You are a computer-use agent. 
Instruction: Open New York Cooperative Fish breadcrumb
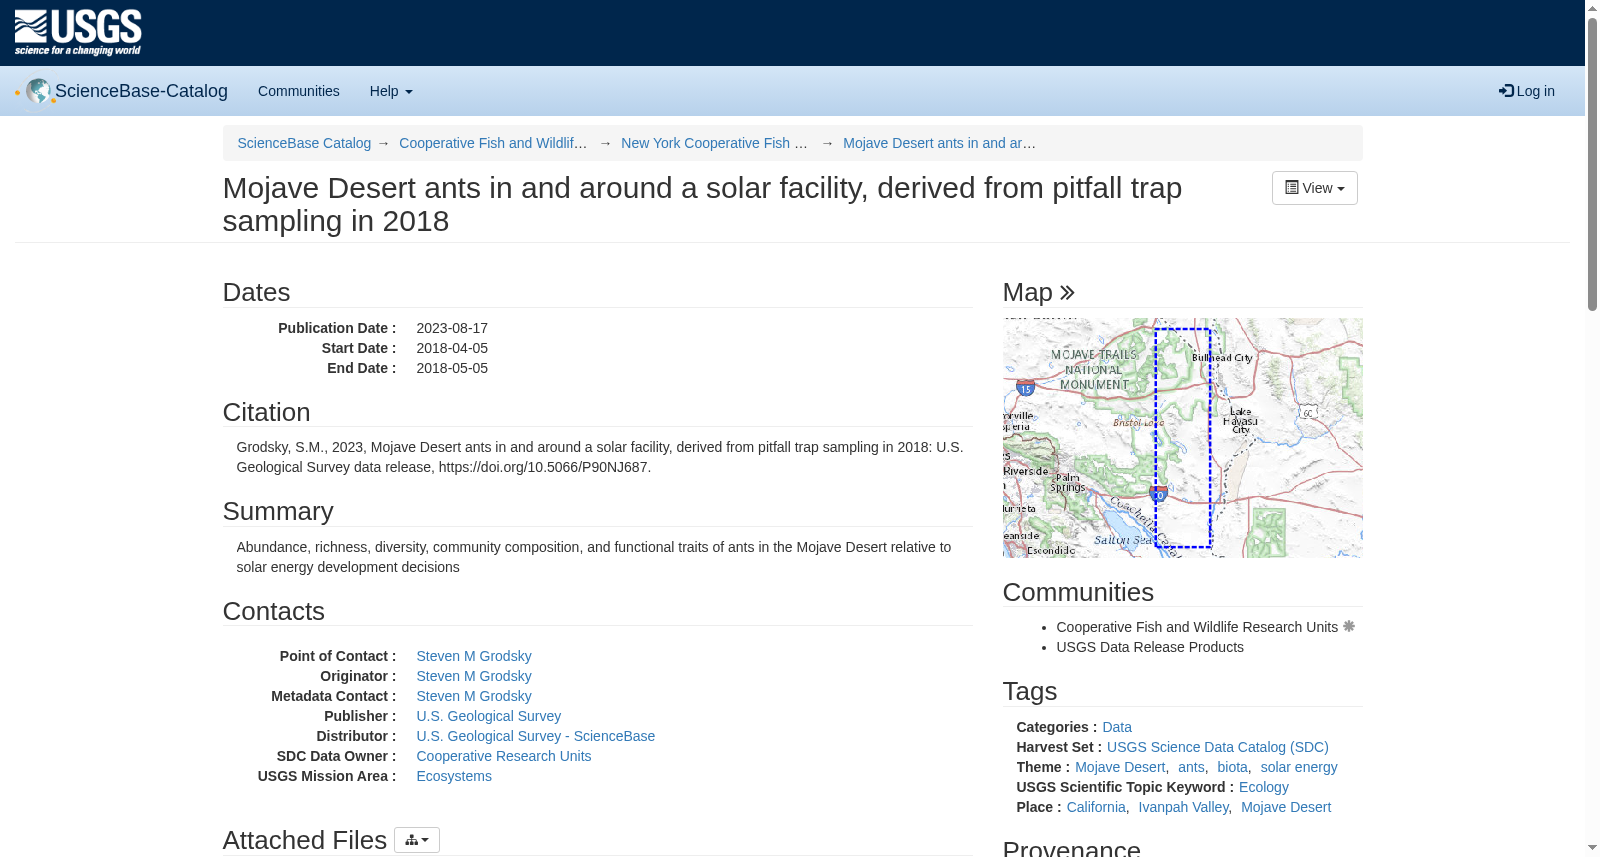coord(714,143)
